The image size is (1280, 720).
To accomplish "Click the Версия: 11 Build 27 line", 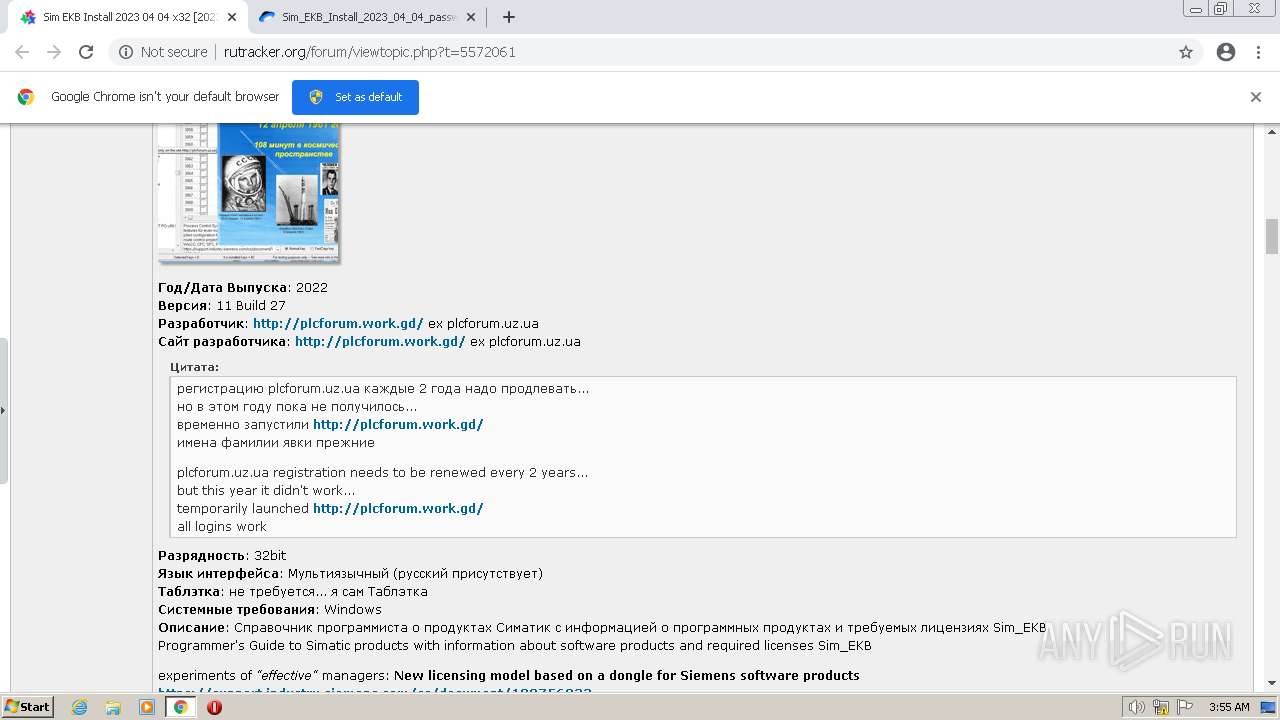I will tap(222, 305).
